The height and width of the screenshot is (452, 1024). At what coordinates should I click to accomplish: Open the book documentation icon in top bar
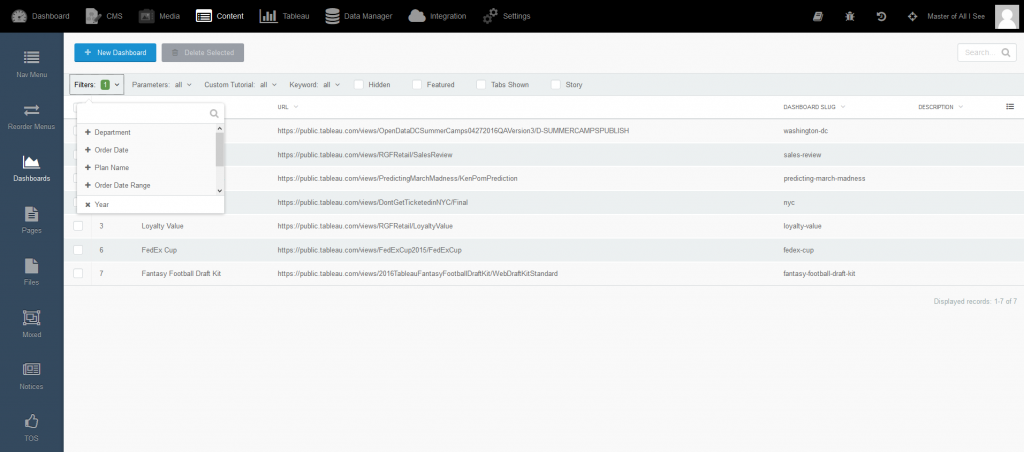coord(818,16)
